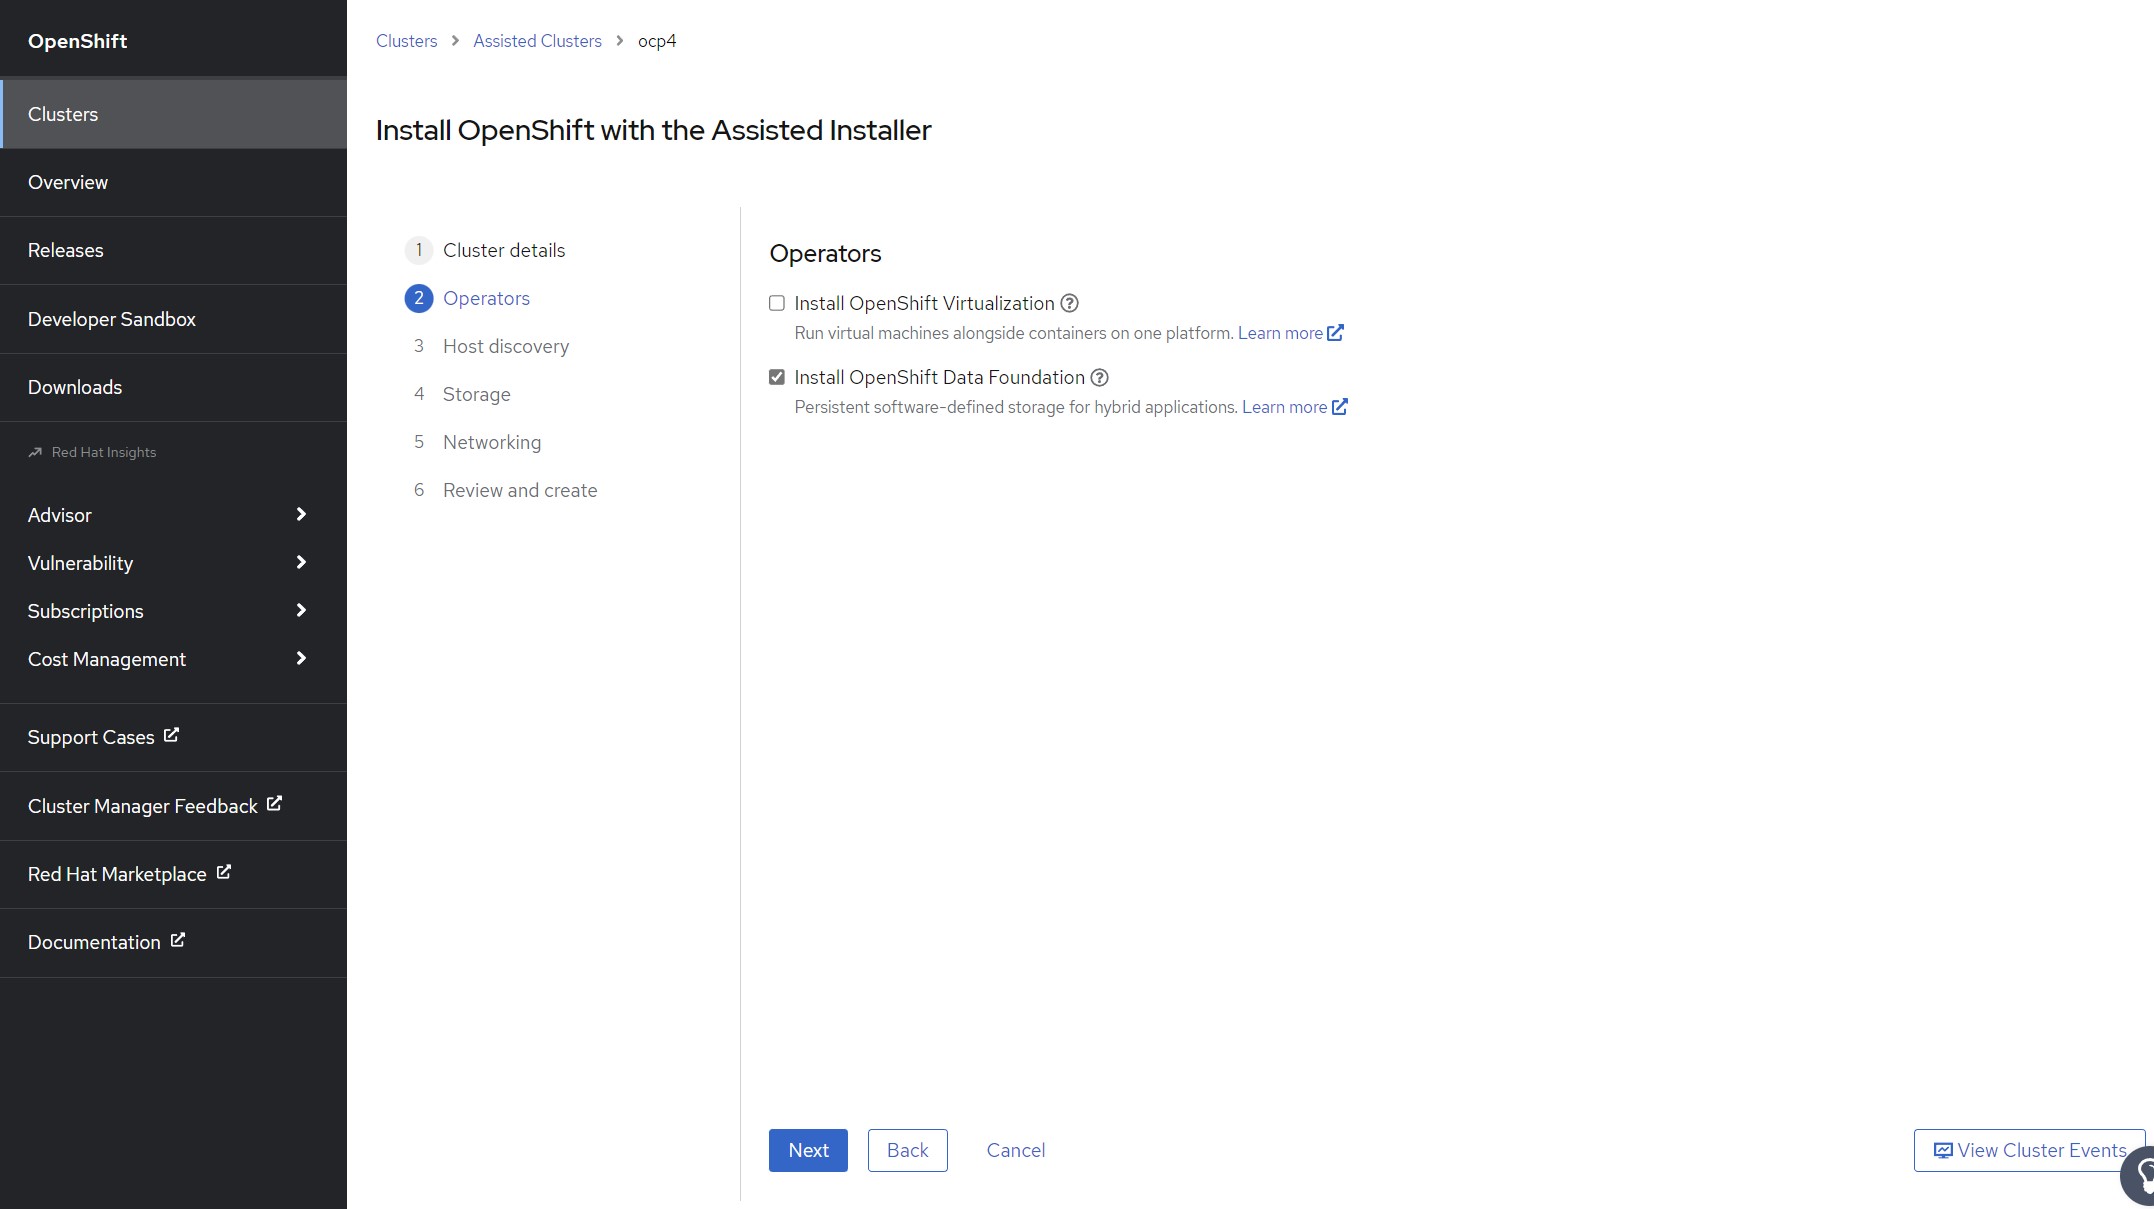
Task: Click the Operators section heading
Action: click(825, 253)
